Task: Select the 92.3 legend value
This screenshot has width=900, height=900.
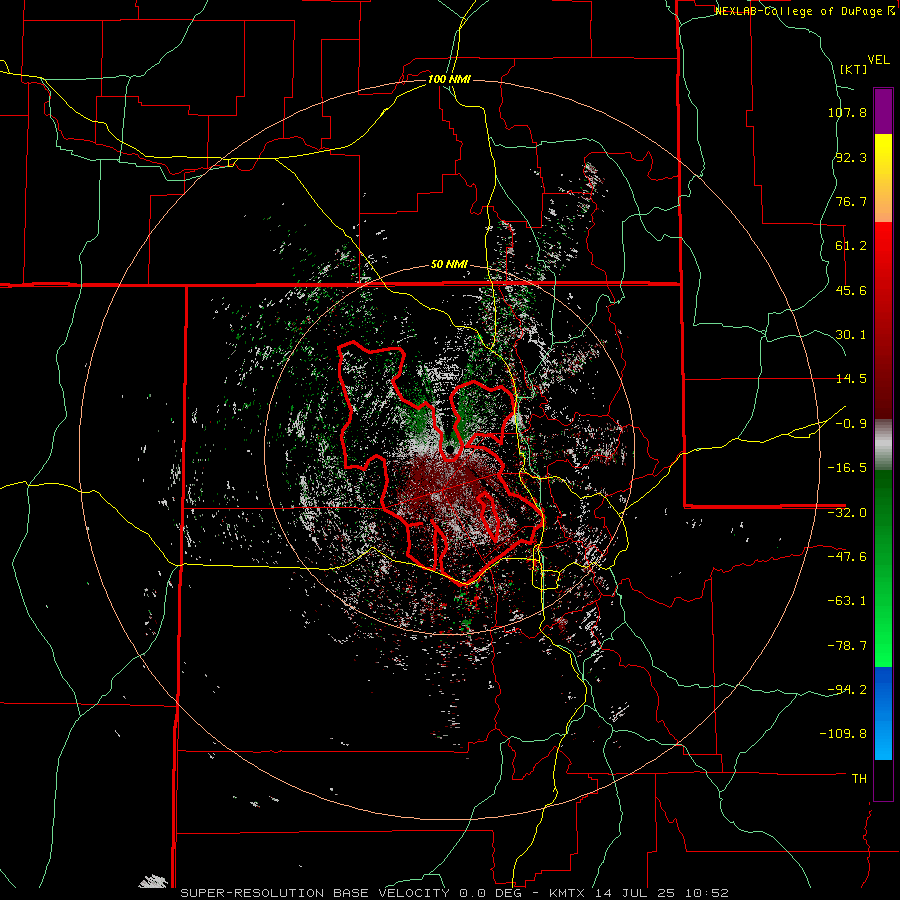Action: click(851, 157)
